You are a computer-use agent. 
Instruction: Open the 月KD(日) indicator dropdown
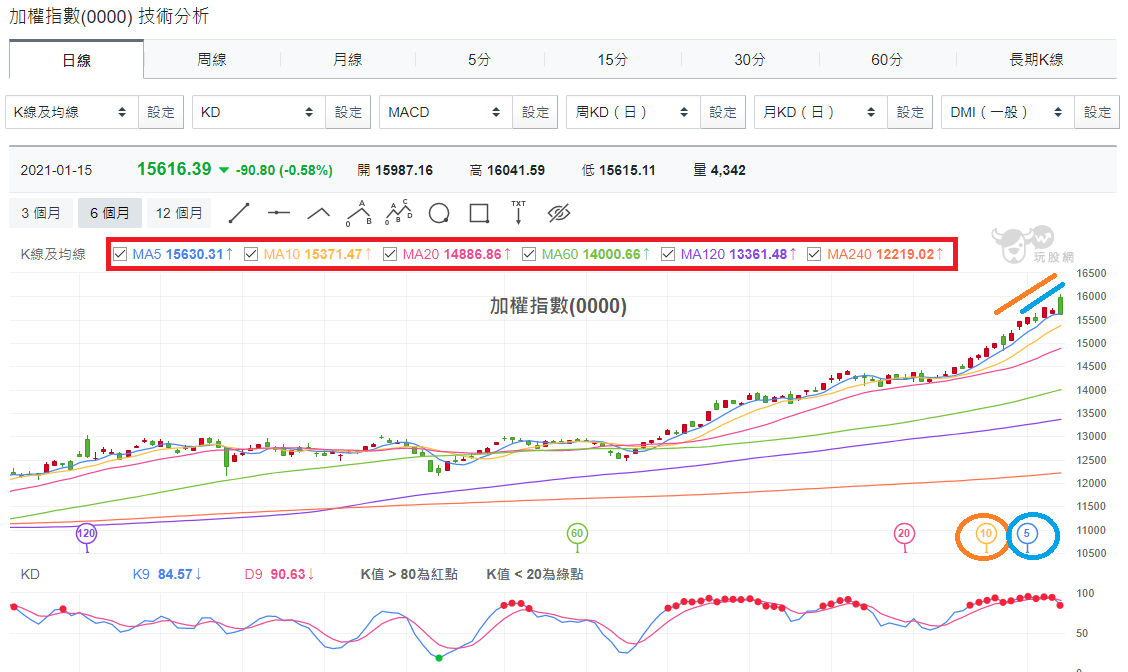point(821,112)
